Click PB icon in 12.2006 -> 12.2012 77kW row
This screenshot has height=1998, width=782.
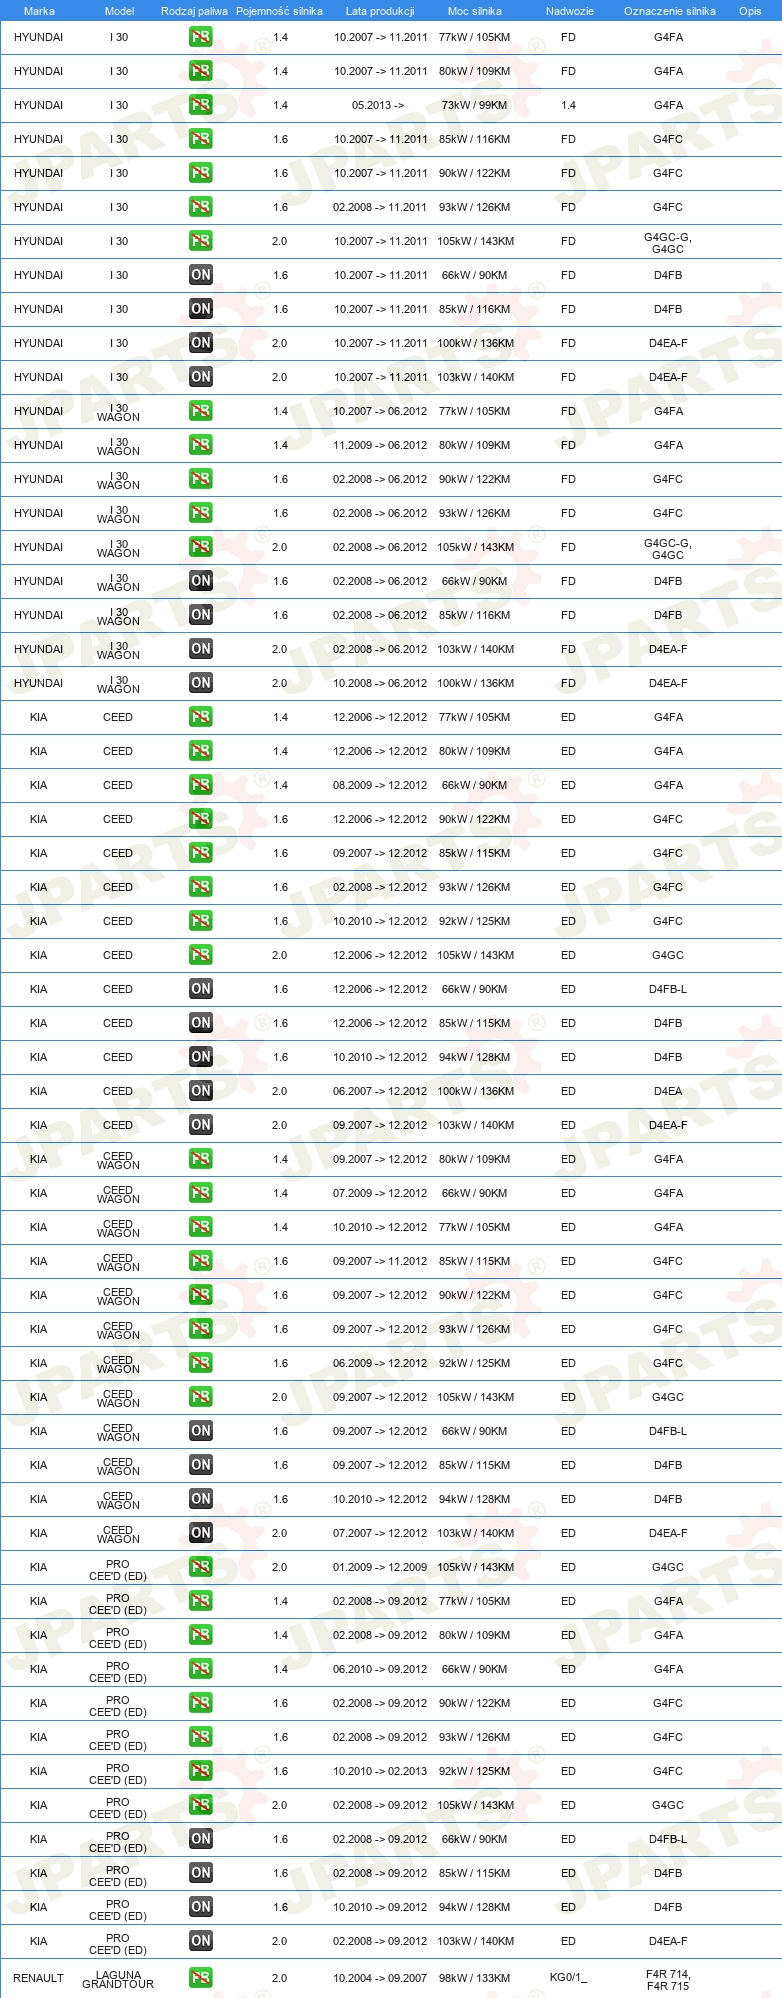coord(201,717)
